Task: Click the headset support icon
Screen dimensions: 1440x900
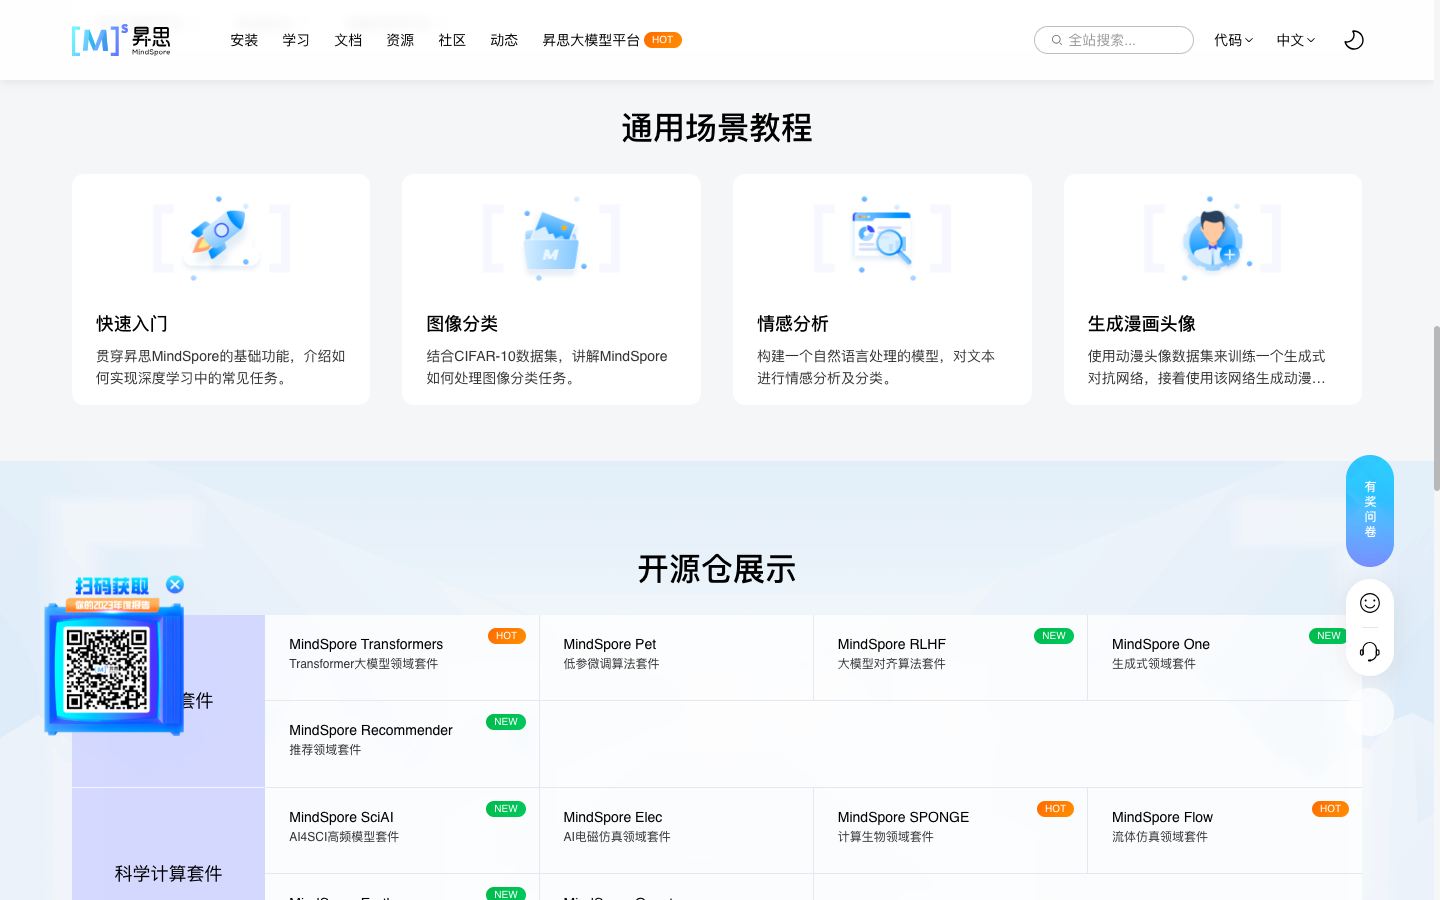Action: [x=1370, y=652]
